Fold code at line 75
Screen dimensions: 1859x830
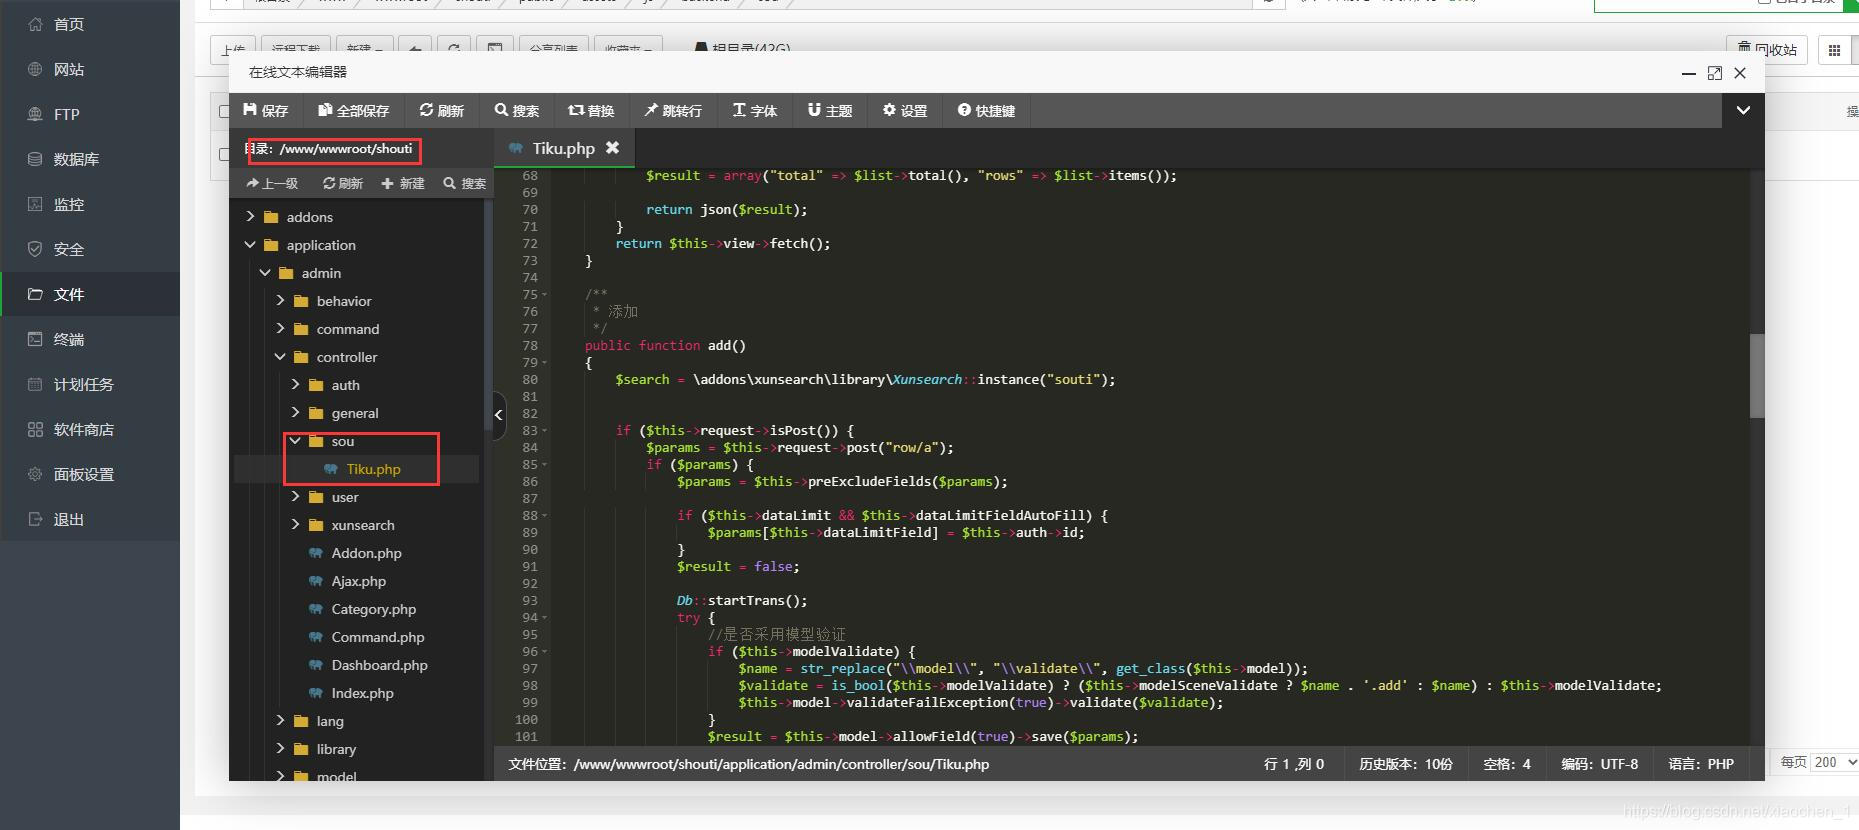tap(544, 295)
